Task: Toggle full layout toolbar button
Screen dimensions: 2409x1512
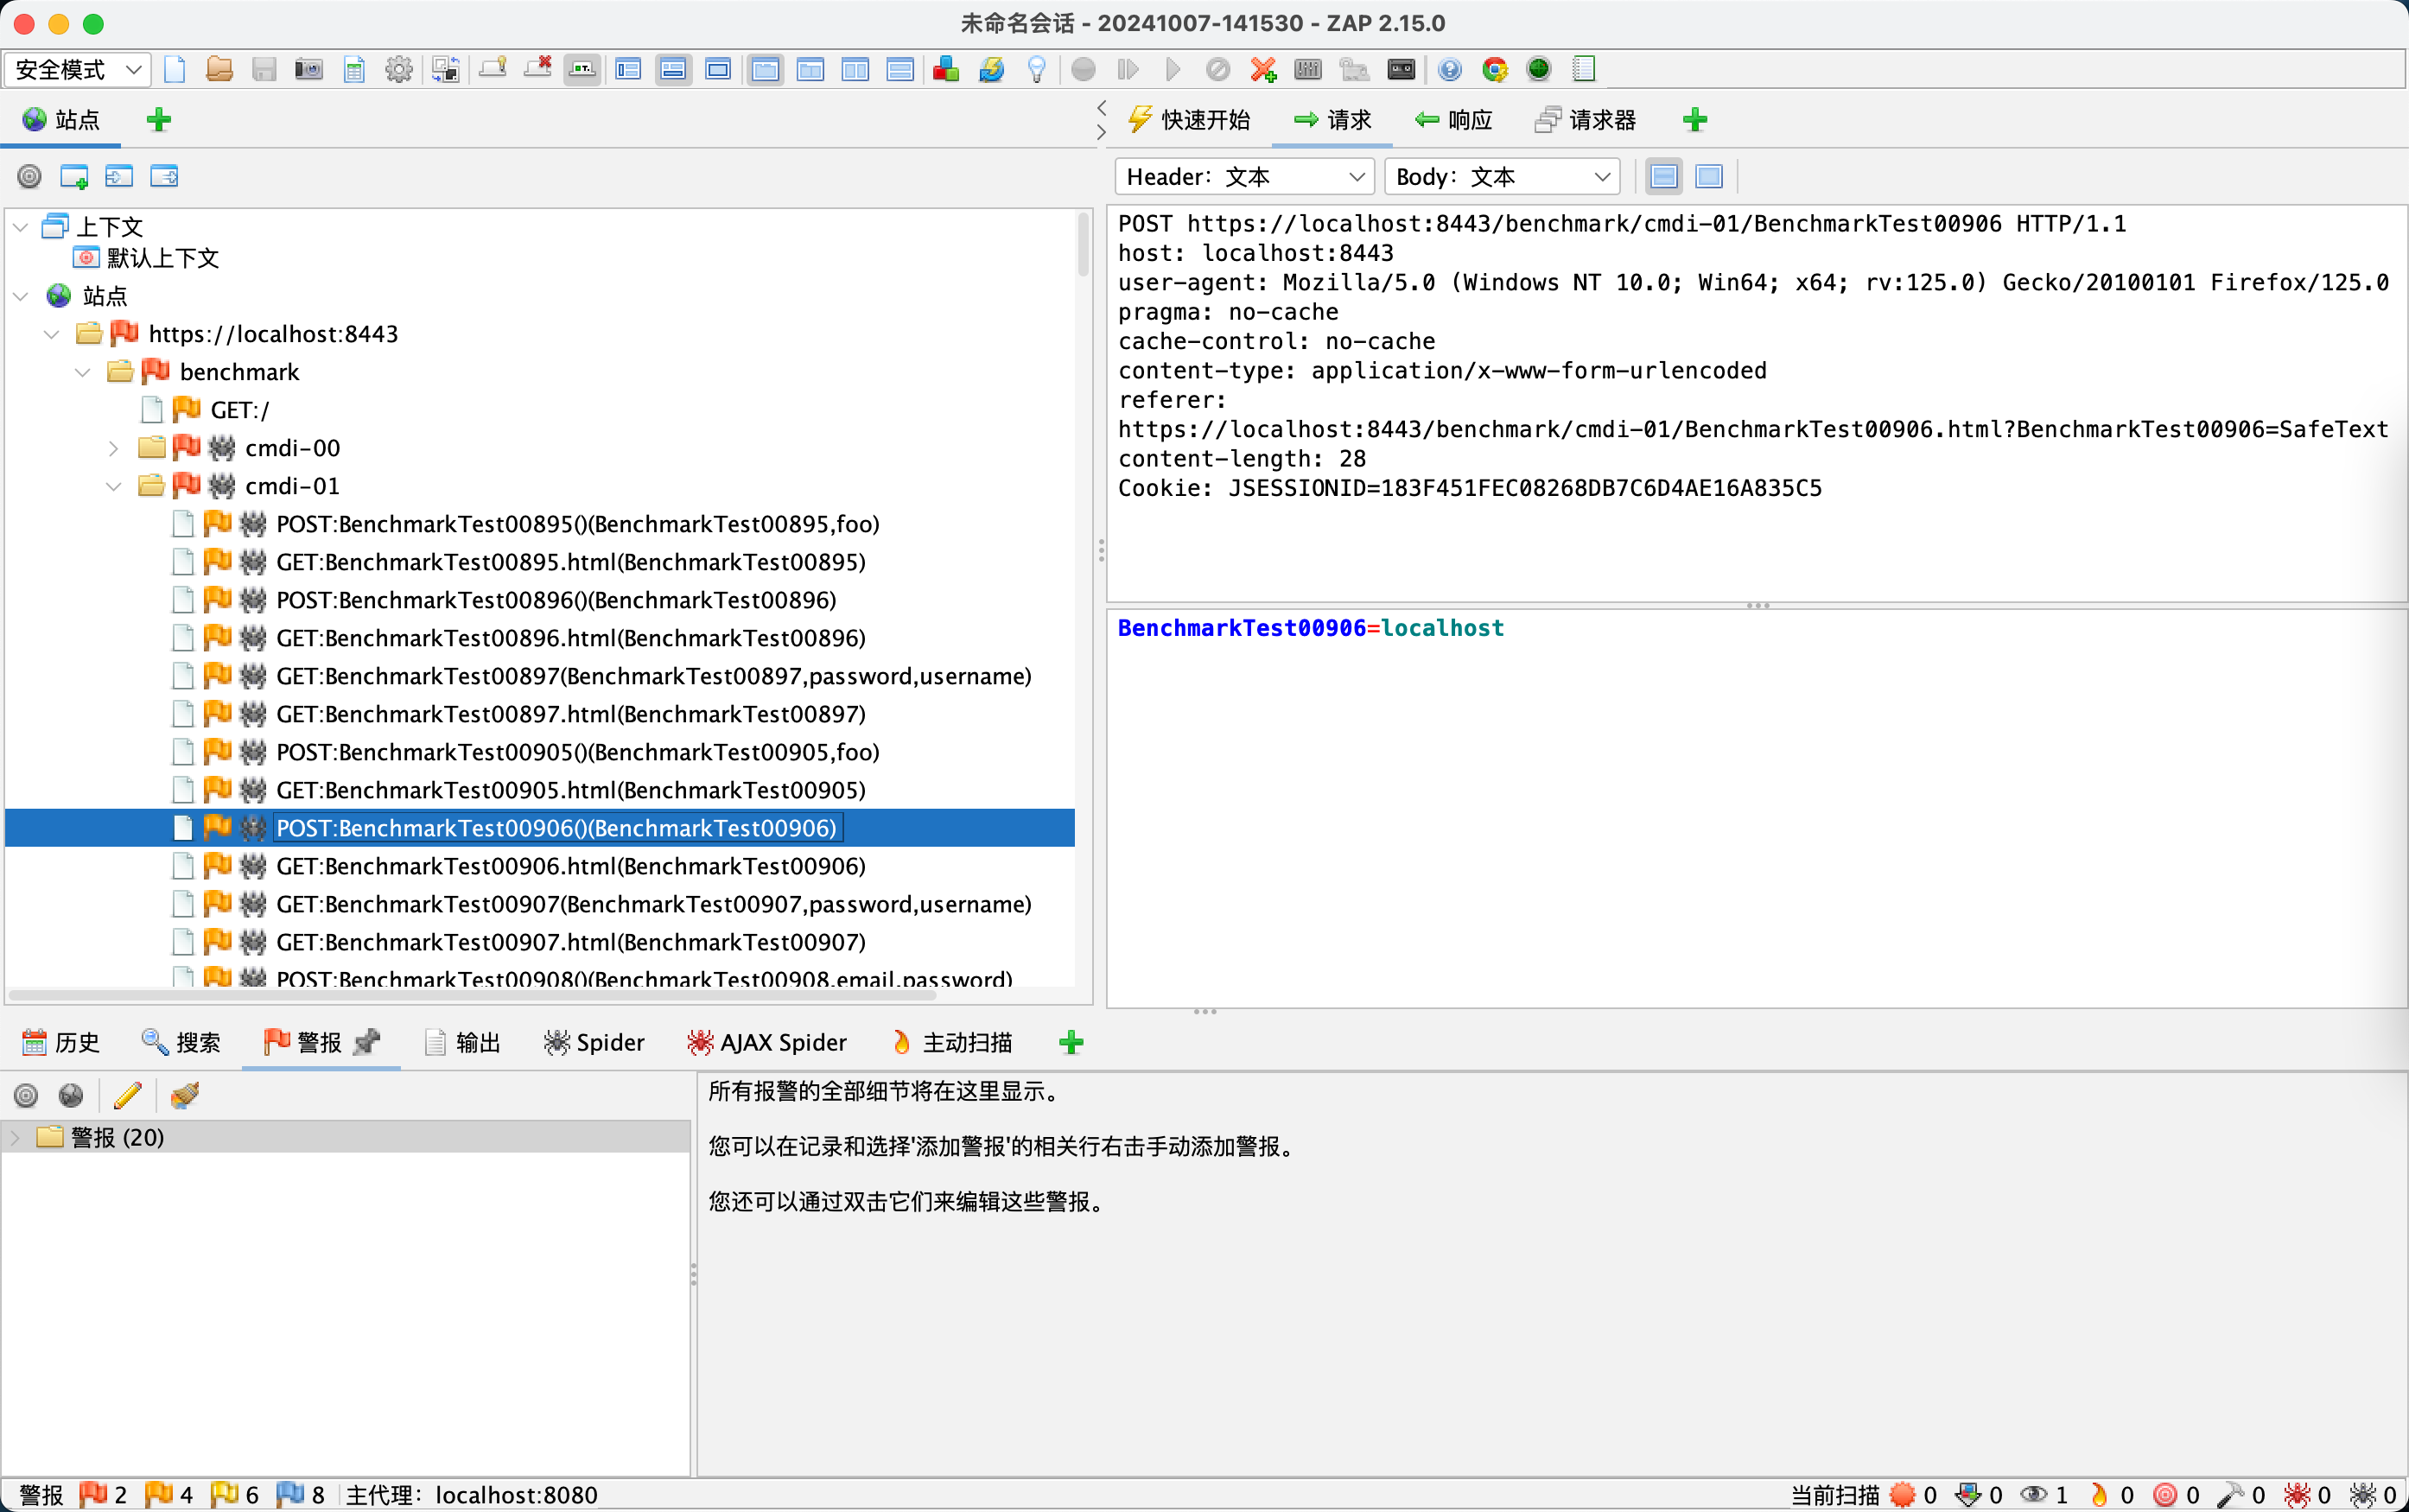Action: pyautogui.click(x=718, y=69)
